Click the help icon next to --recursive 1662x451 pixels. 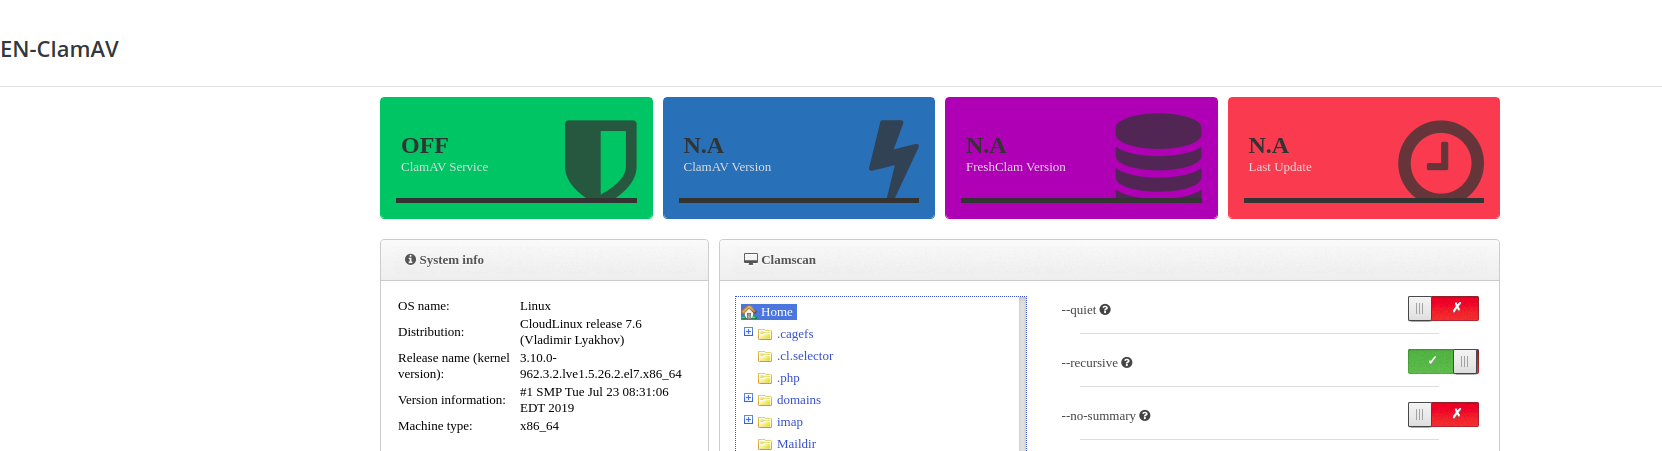[1127, 363]
